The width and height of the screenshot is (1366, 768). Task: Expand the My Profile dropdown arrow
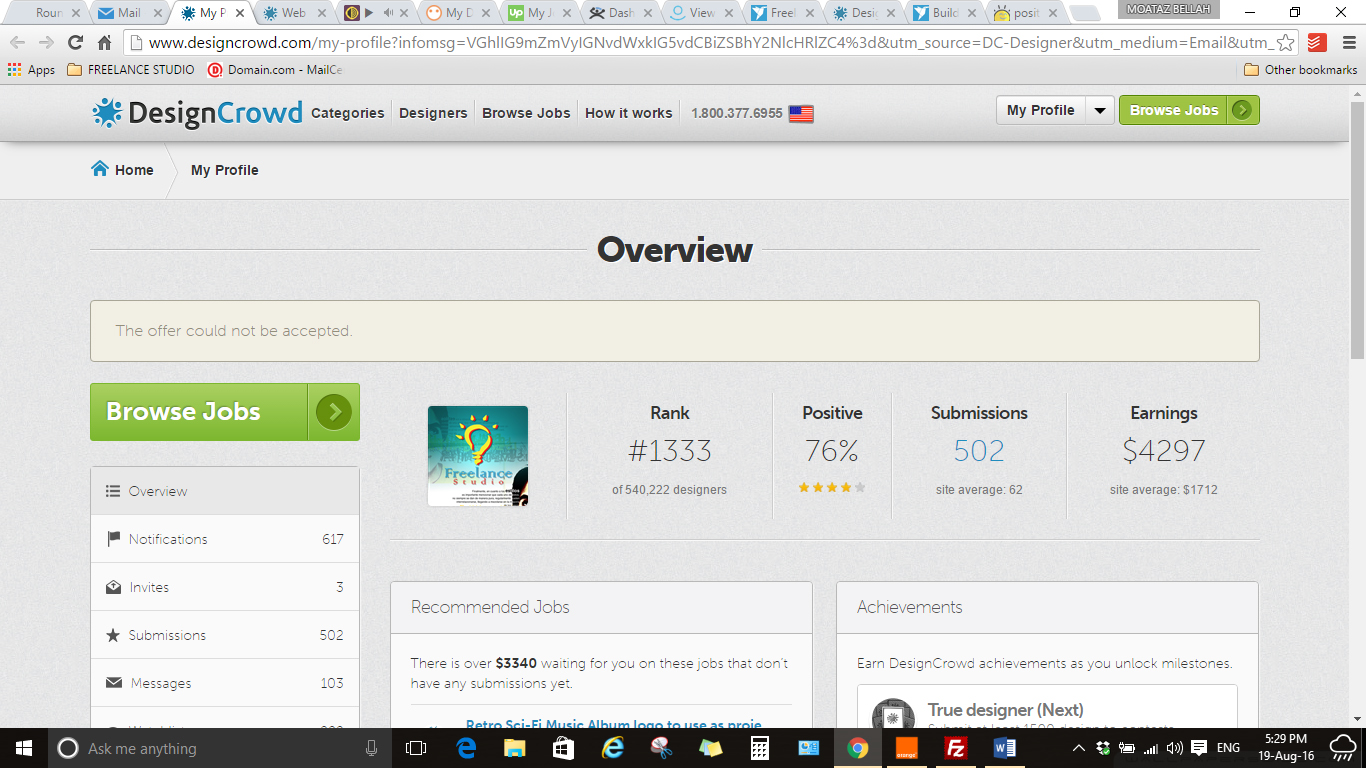pos(1099,111)
